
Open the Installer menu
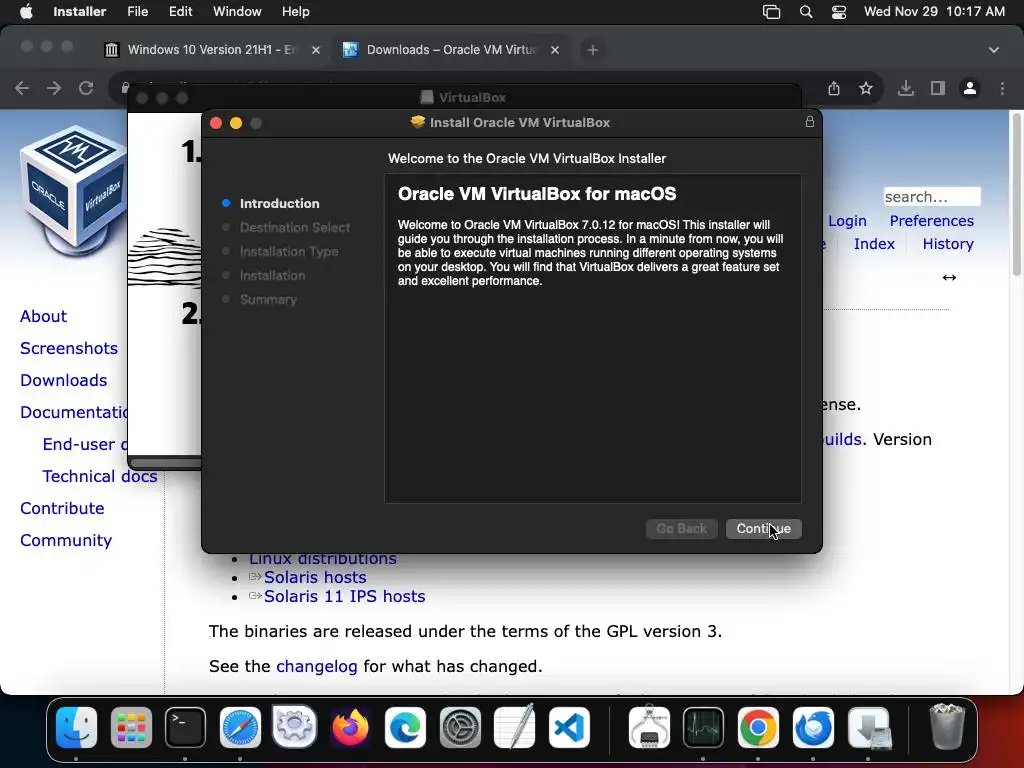coord(80,12)
